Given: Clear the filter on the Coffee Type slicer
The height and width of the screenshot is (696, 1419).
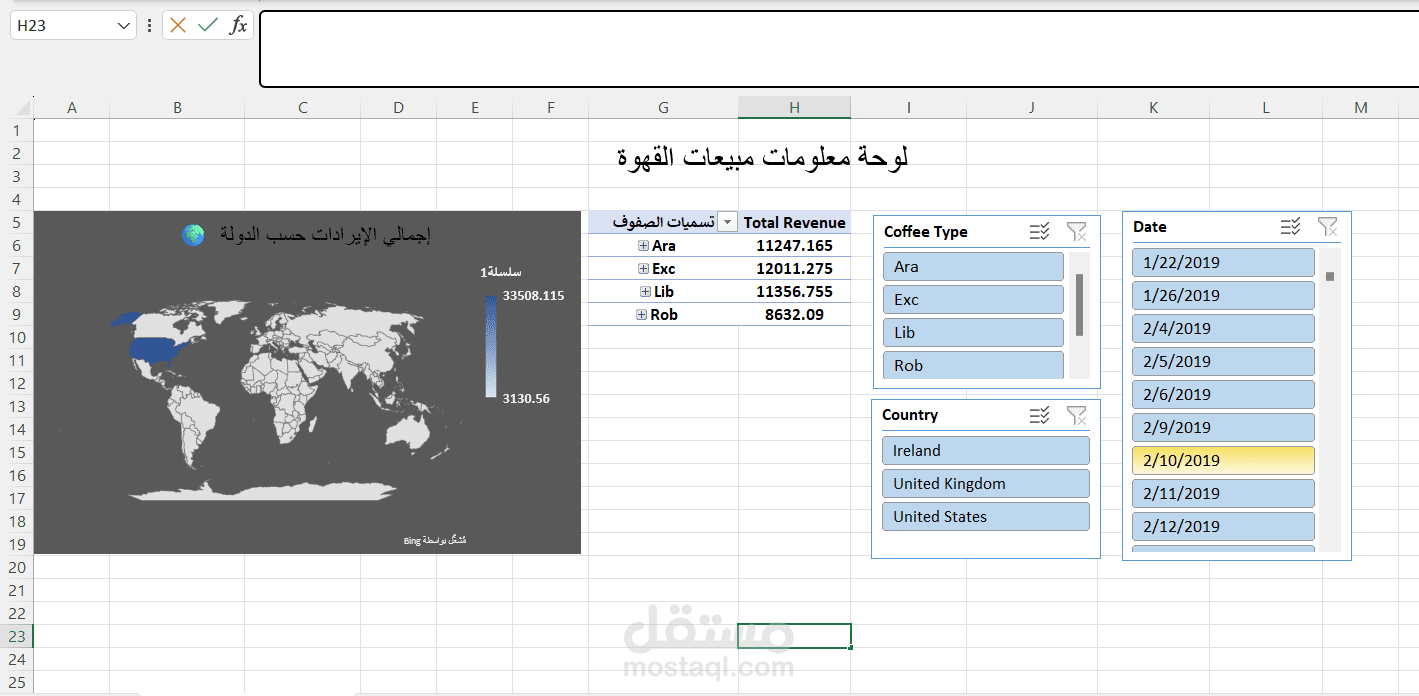Looking at the screenshot, I should [1077, 231].
